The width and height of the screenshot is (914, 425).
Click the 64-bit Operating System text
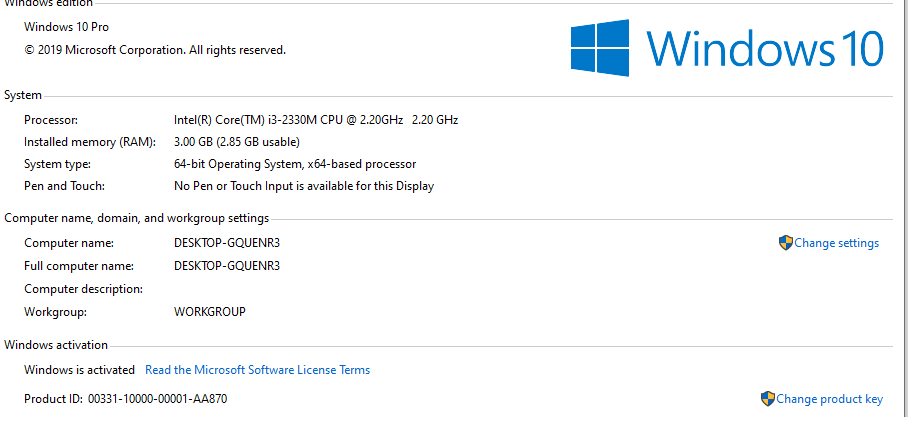[x=294, y=164]
